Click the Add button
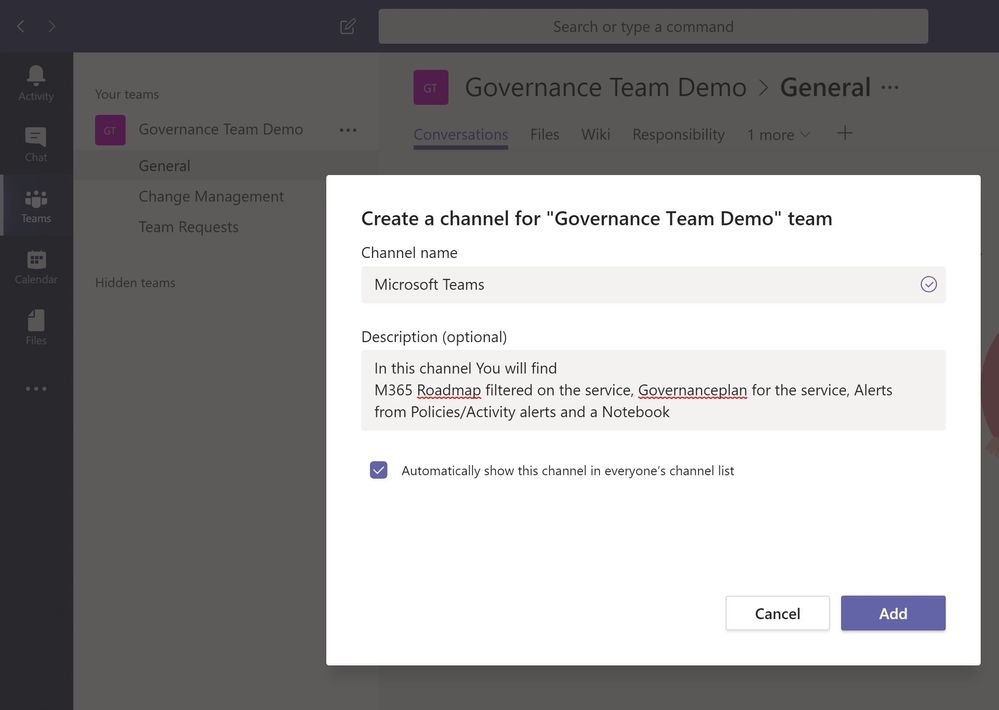 coord(893,613)
